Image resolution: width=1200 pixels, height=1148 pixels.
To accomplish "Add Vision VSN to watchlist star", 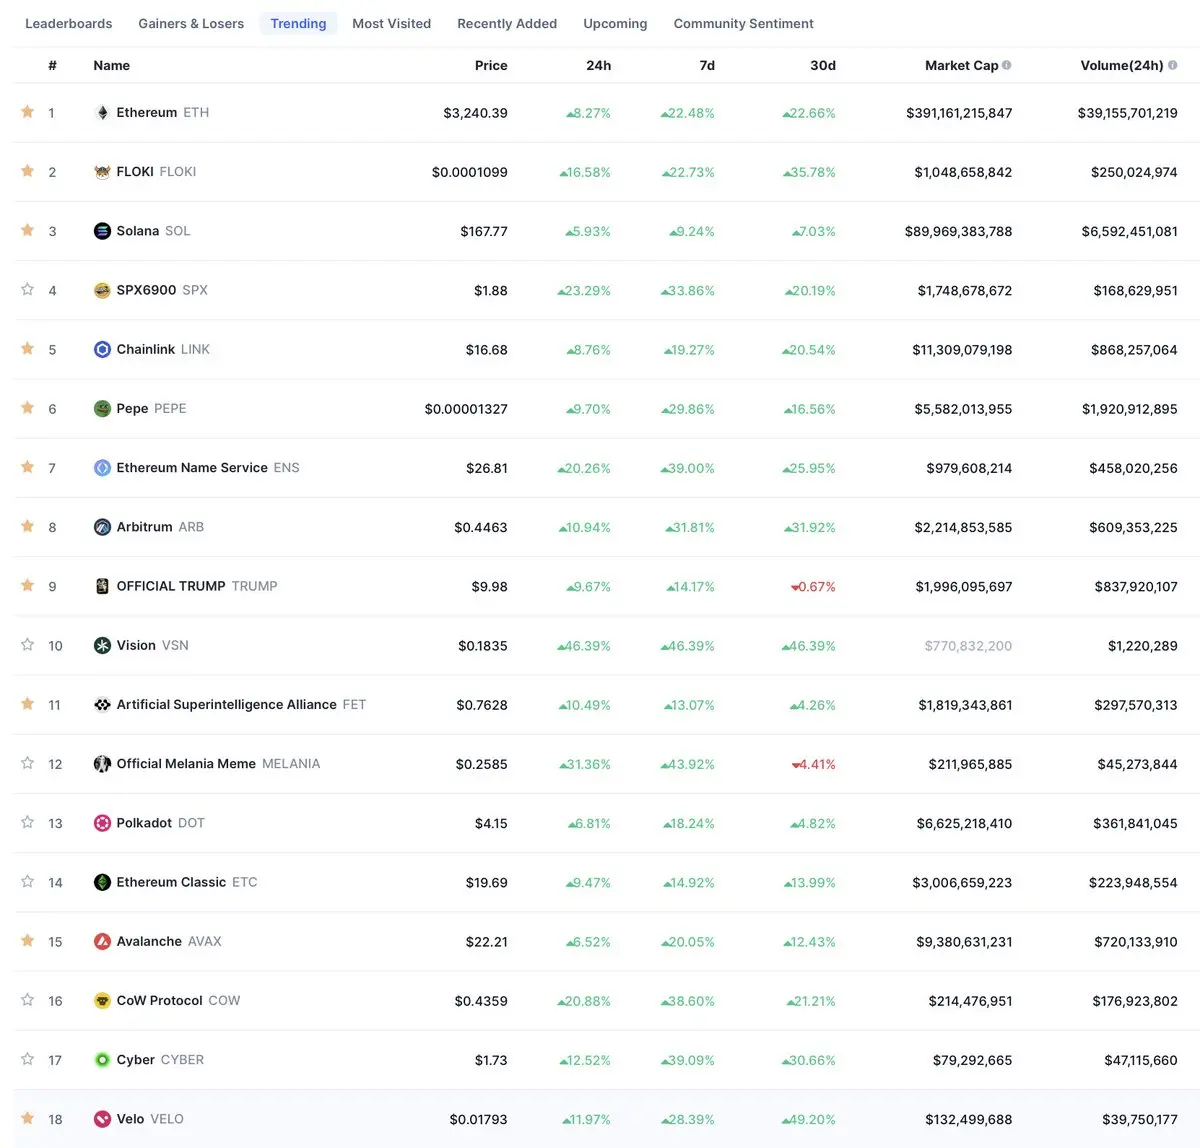I will point(28,644).
